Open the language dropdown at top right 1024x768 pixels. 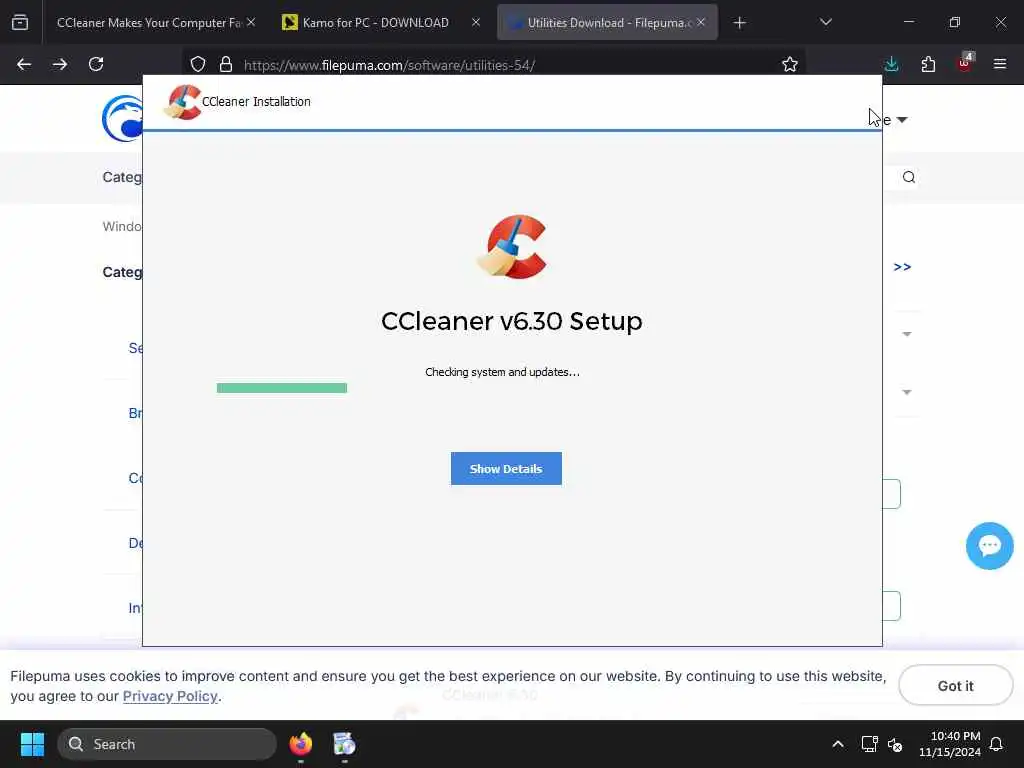coord(895,120)
